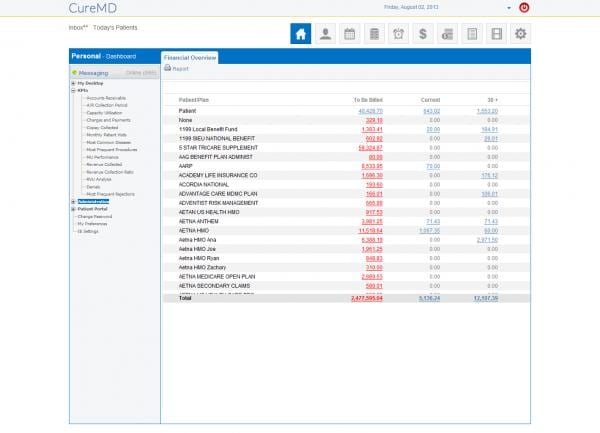Click the 30+ column header

492,100
